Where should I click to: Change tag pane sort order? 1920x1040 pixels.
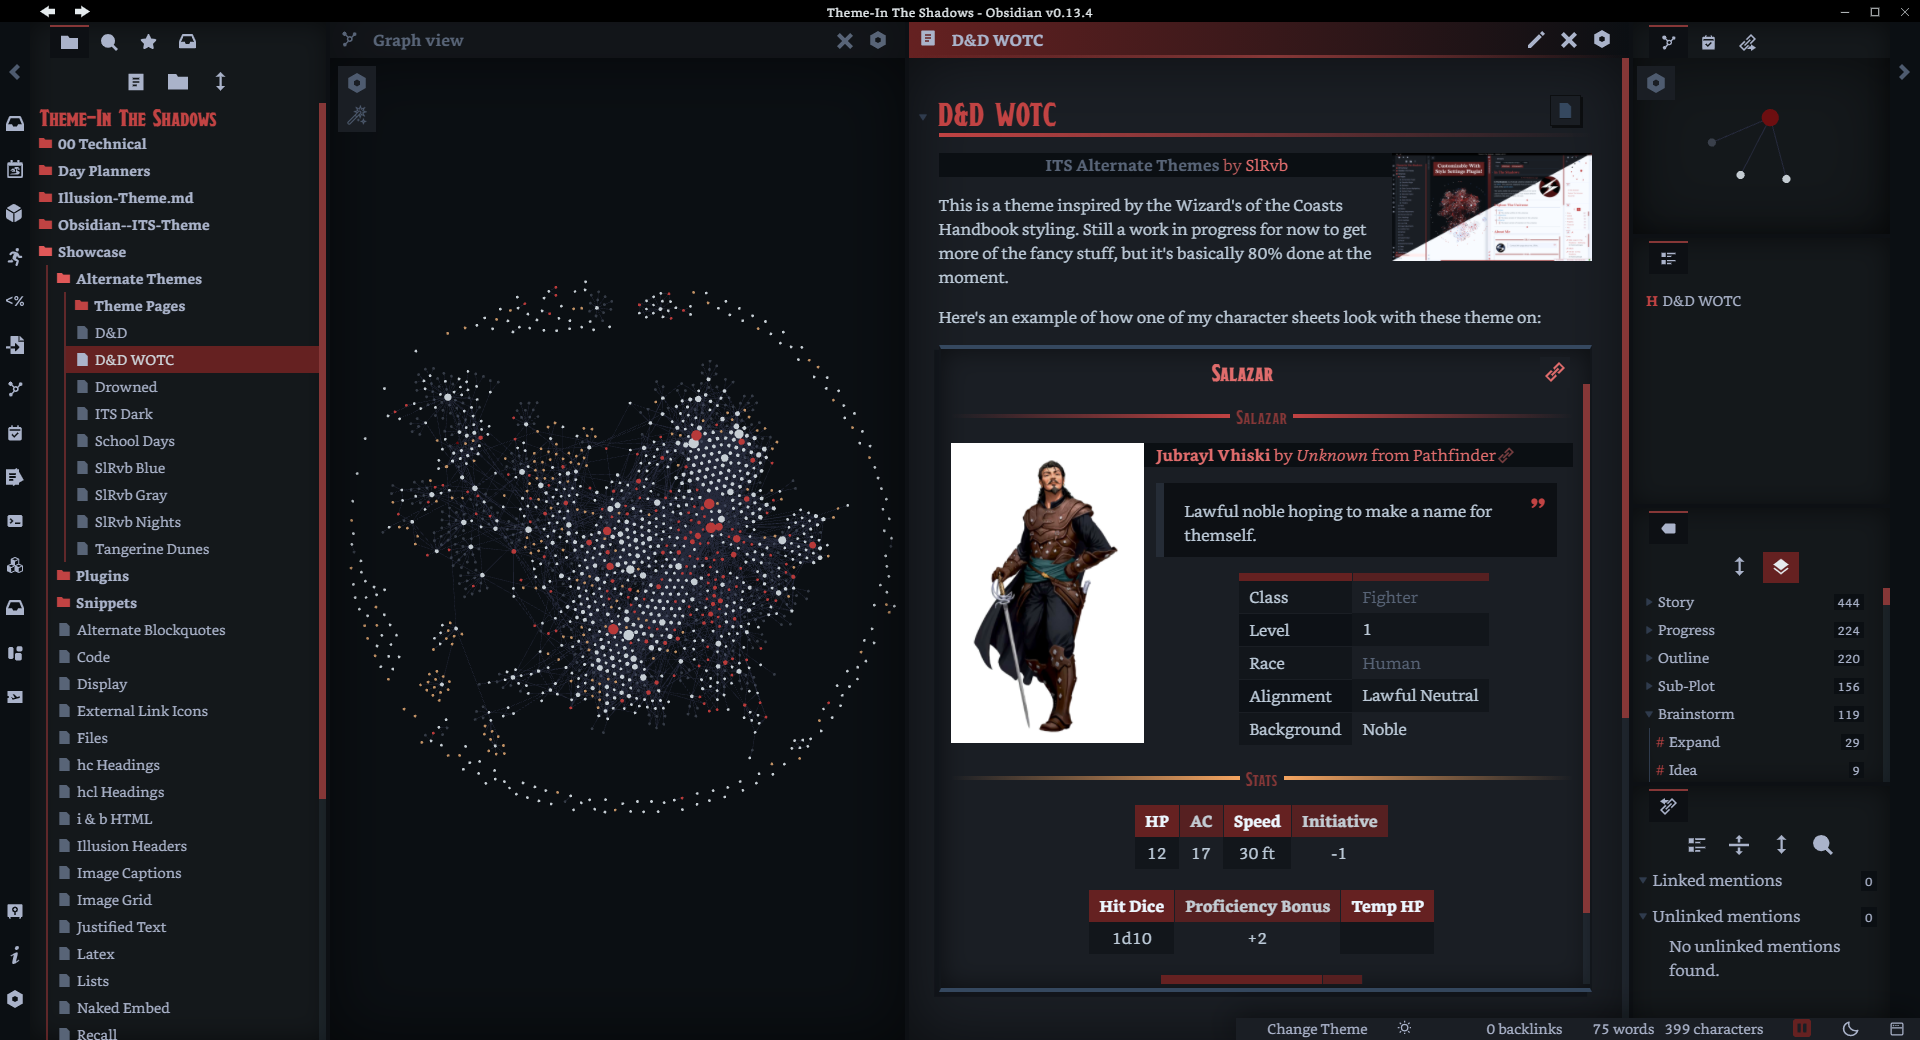(1739, 567)
